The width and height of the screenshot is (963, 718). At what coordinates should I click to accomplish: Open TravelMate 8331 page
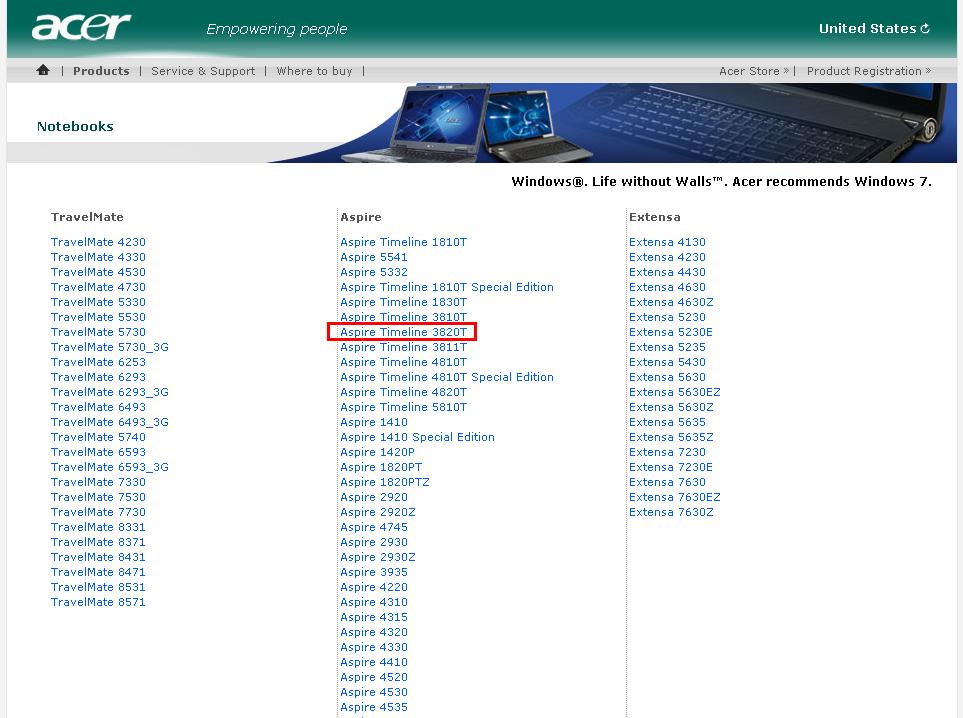[98, 527]
